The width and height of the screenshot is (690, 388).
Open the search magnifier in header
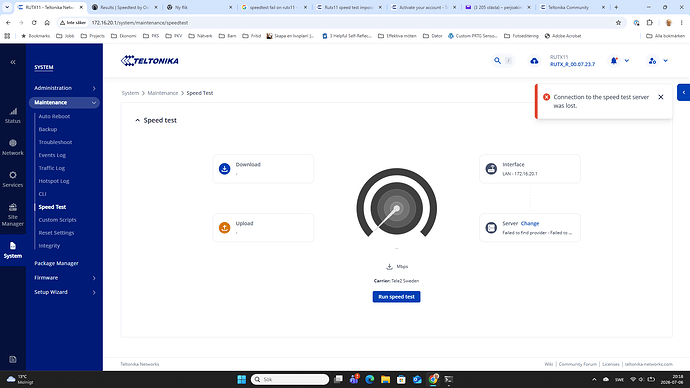click(497, 61)
